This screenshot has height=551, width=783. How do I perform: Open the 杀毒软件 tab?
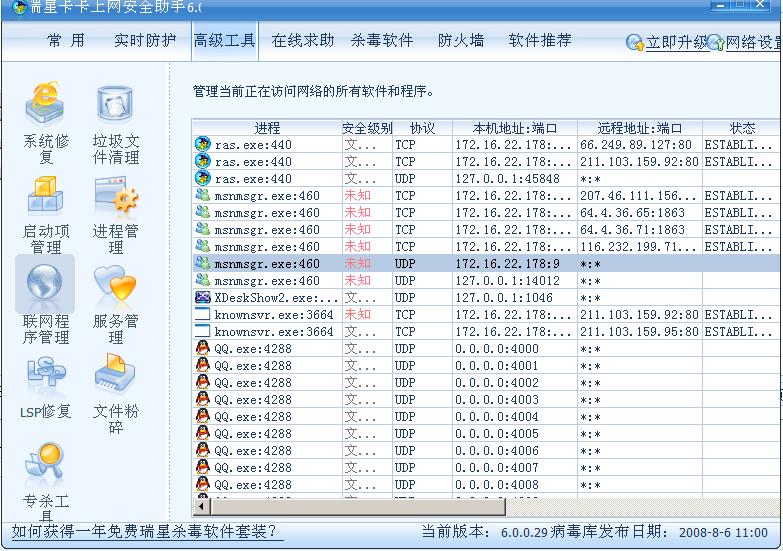coord(382,40)
